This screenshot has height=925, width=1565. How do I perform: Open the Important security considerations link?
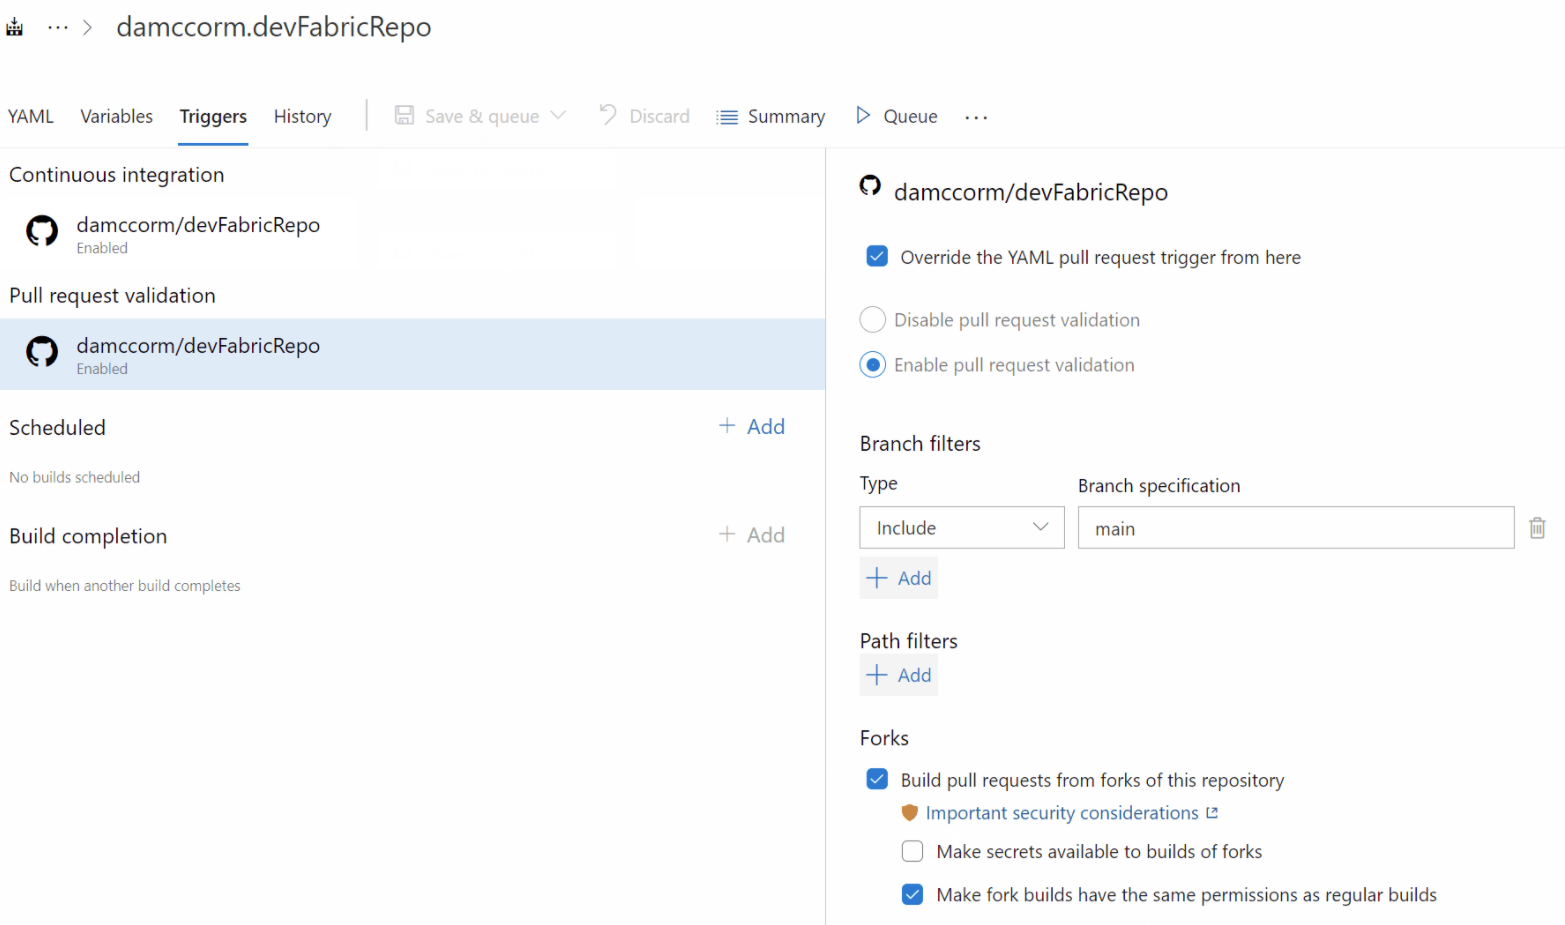(1062, 812)
